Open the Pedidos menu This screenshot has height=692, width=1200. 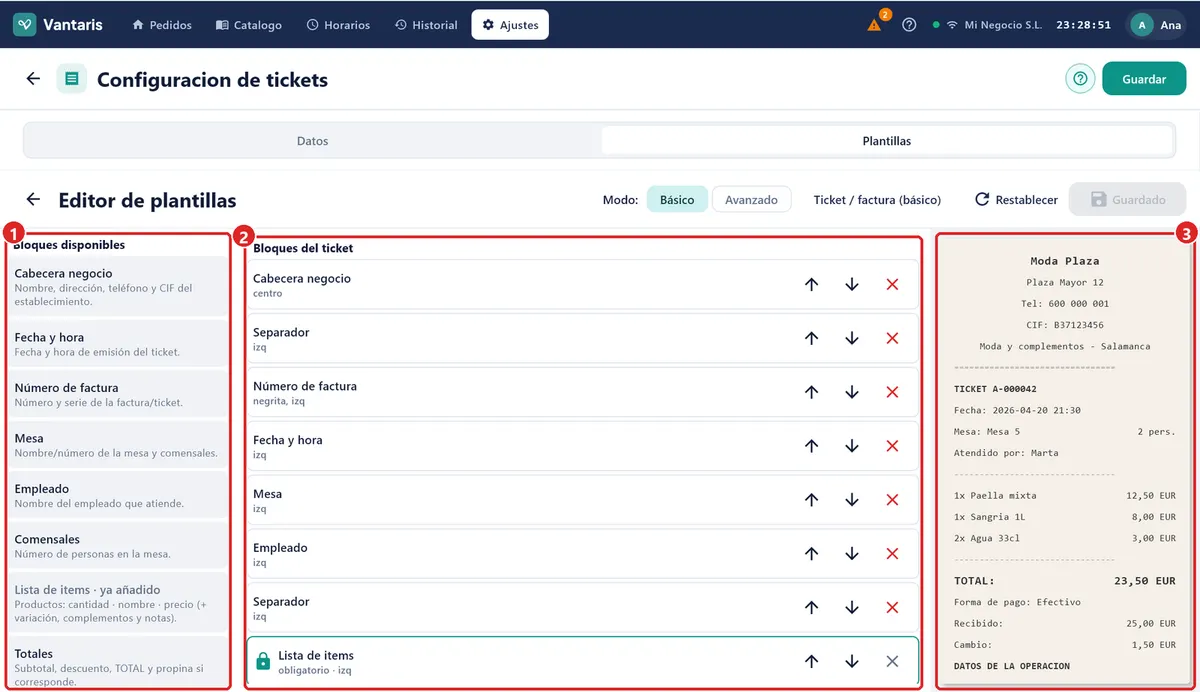click(162, 25)
